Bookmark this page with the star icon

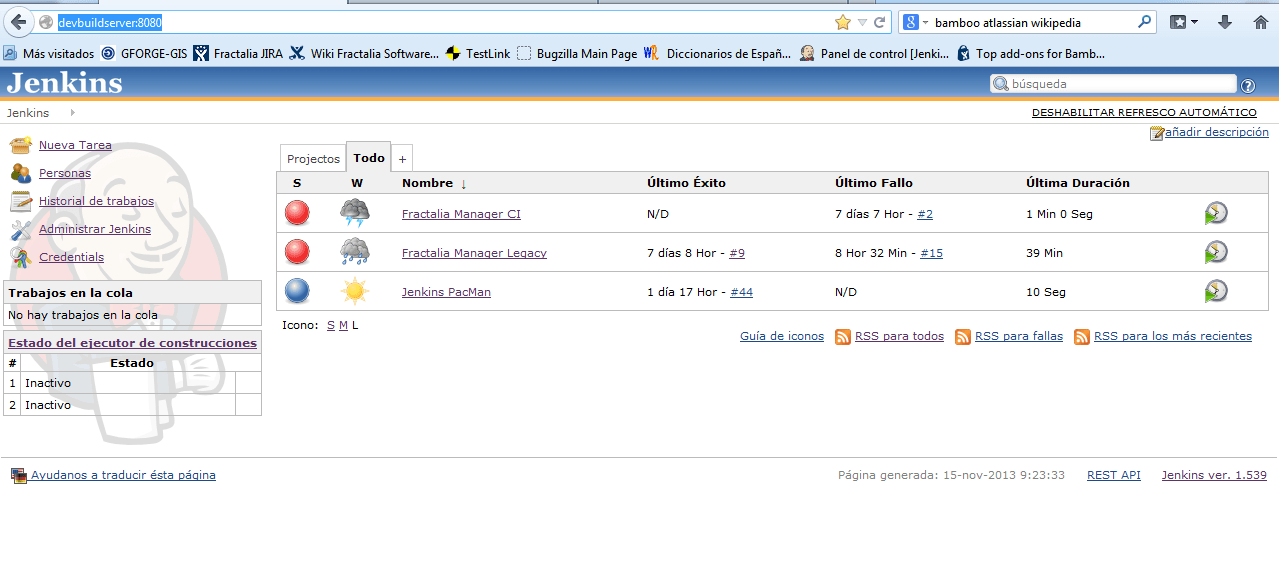point(843,22)
